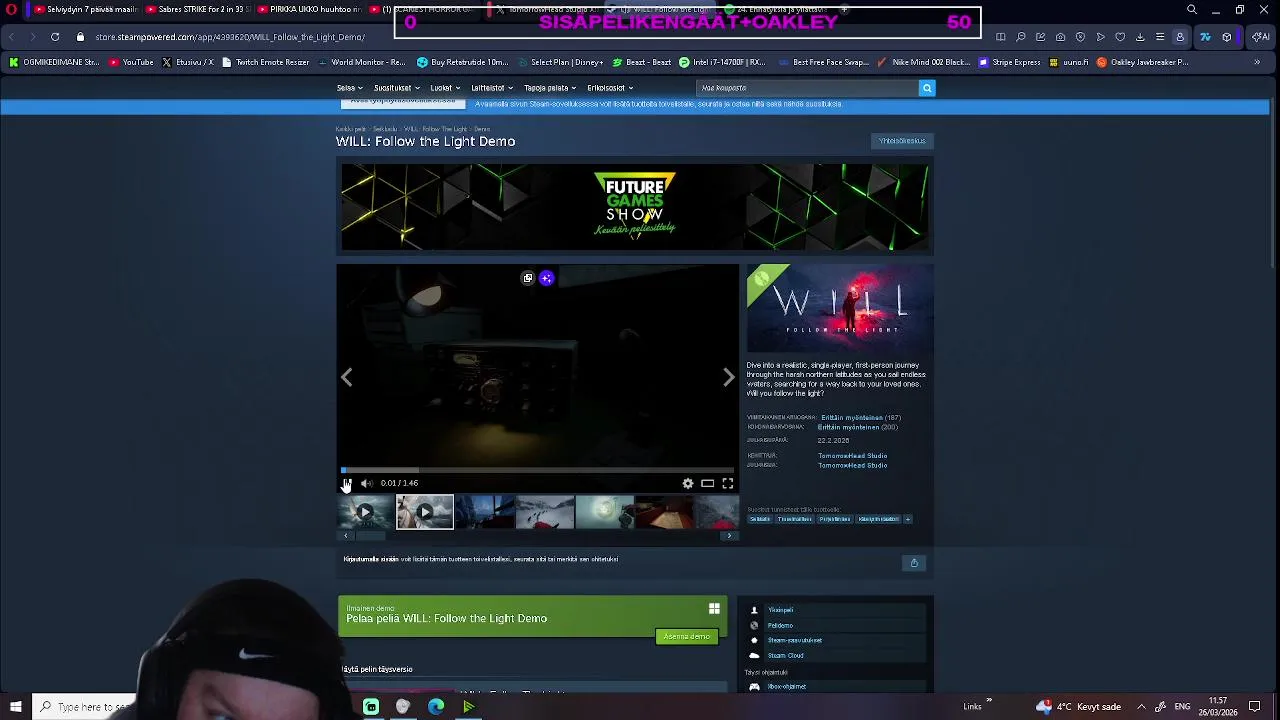This screenshot has width=1280, height=720.
Task: Open the Xbox-ohjaimet controller entry
Action: (x=836, y=687)
